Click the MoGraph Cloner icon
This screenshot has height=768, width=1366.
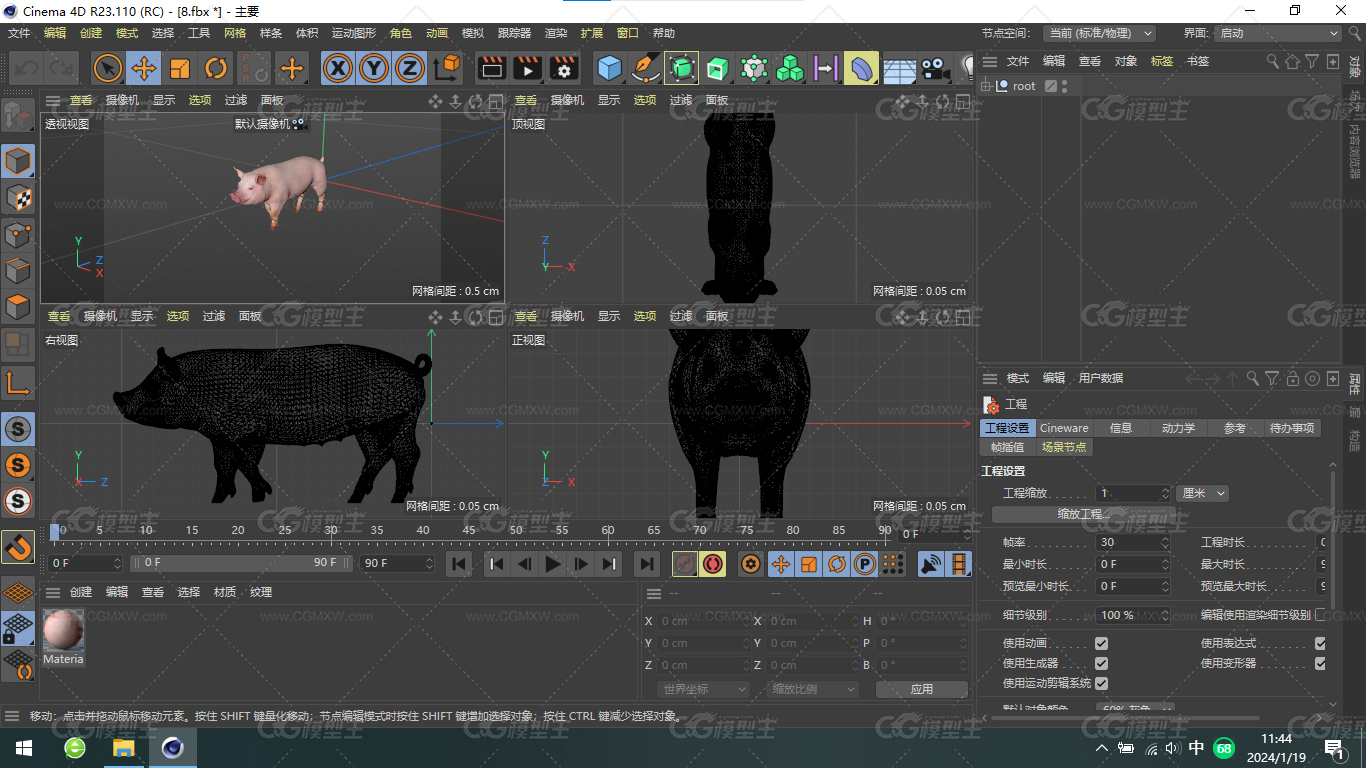(790, 68)
